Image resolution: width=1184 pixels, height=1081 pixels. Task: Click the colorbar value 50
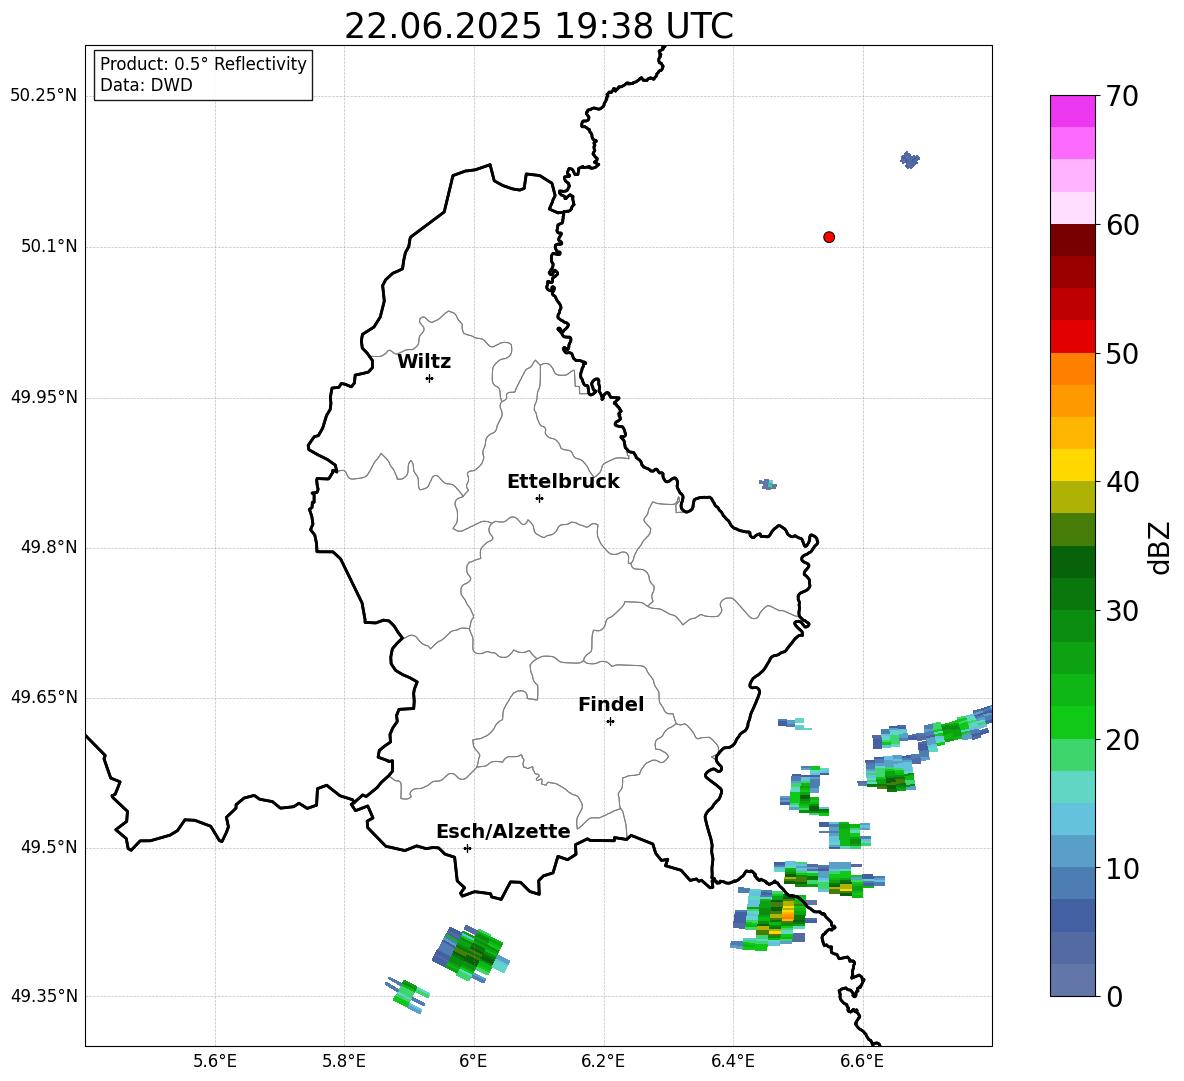point(1122,354)
